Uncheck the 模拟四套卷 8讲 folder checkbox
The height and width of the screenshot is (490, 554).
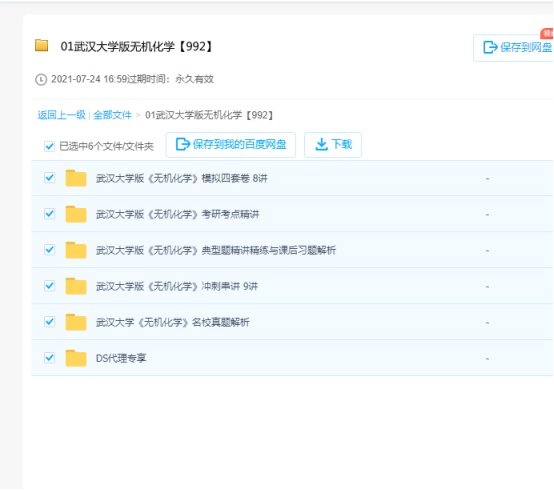coord(49,178)
